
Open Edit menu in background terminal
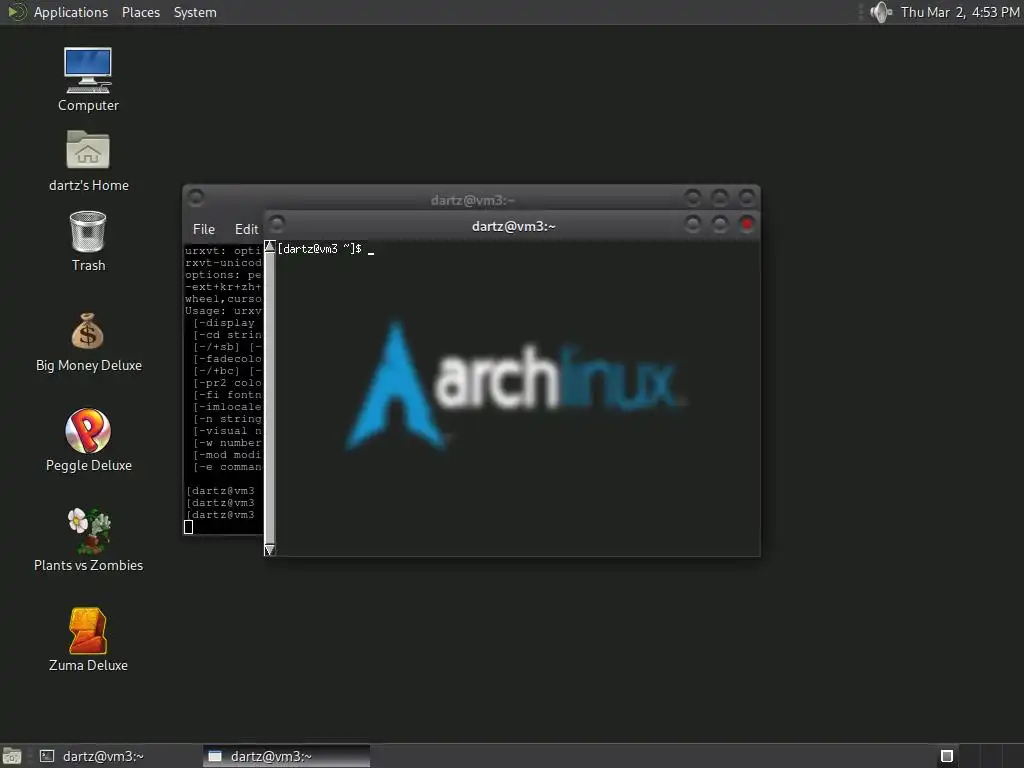pyautogui.click(x=246, y=229)
